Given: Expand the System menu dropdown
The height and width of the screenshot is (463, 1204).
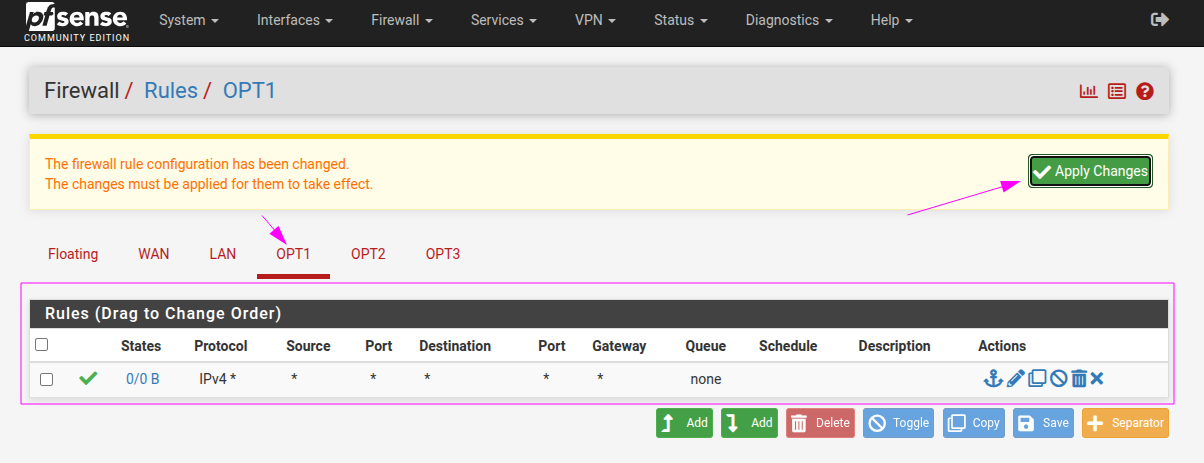Looking at the screenshot, I should [187, 20].
